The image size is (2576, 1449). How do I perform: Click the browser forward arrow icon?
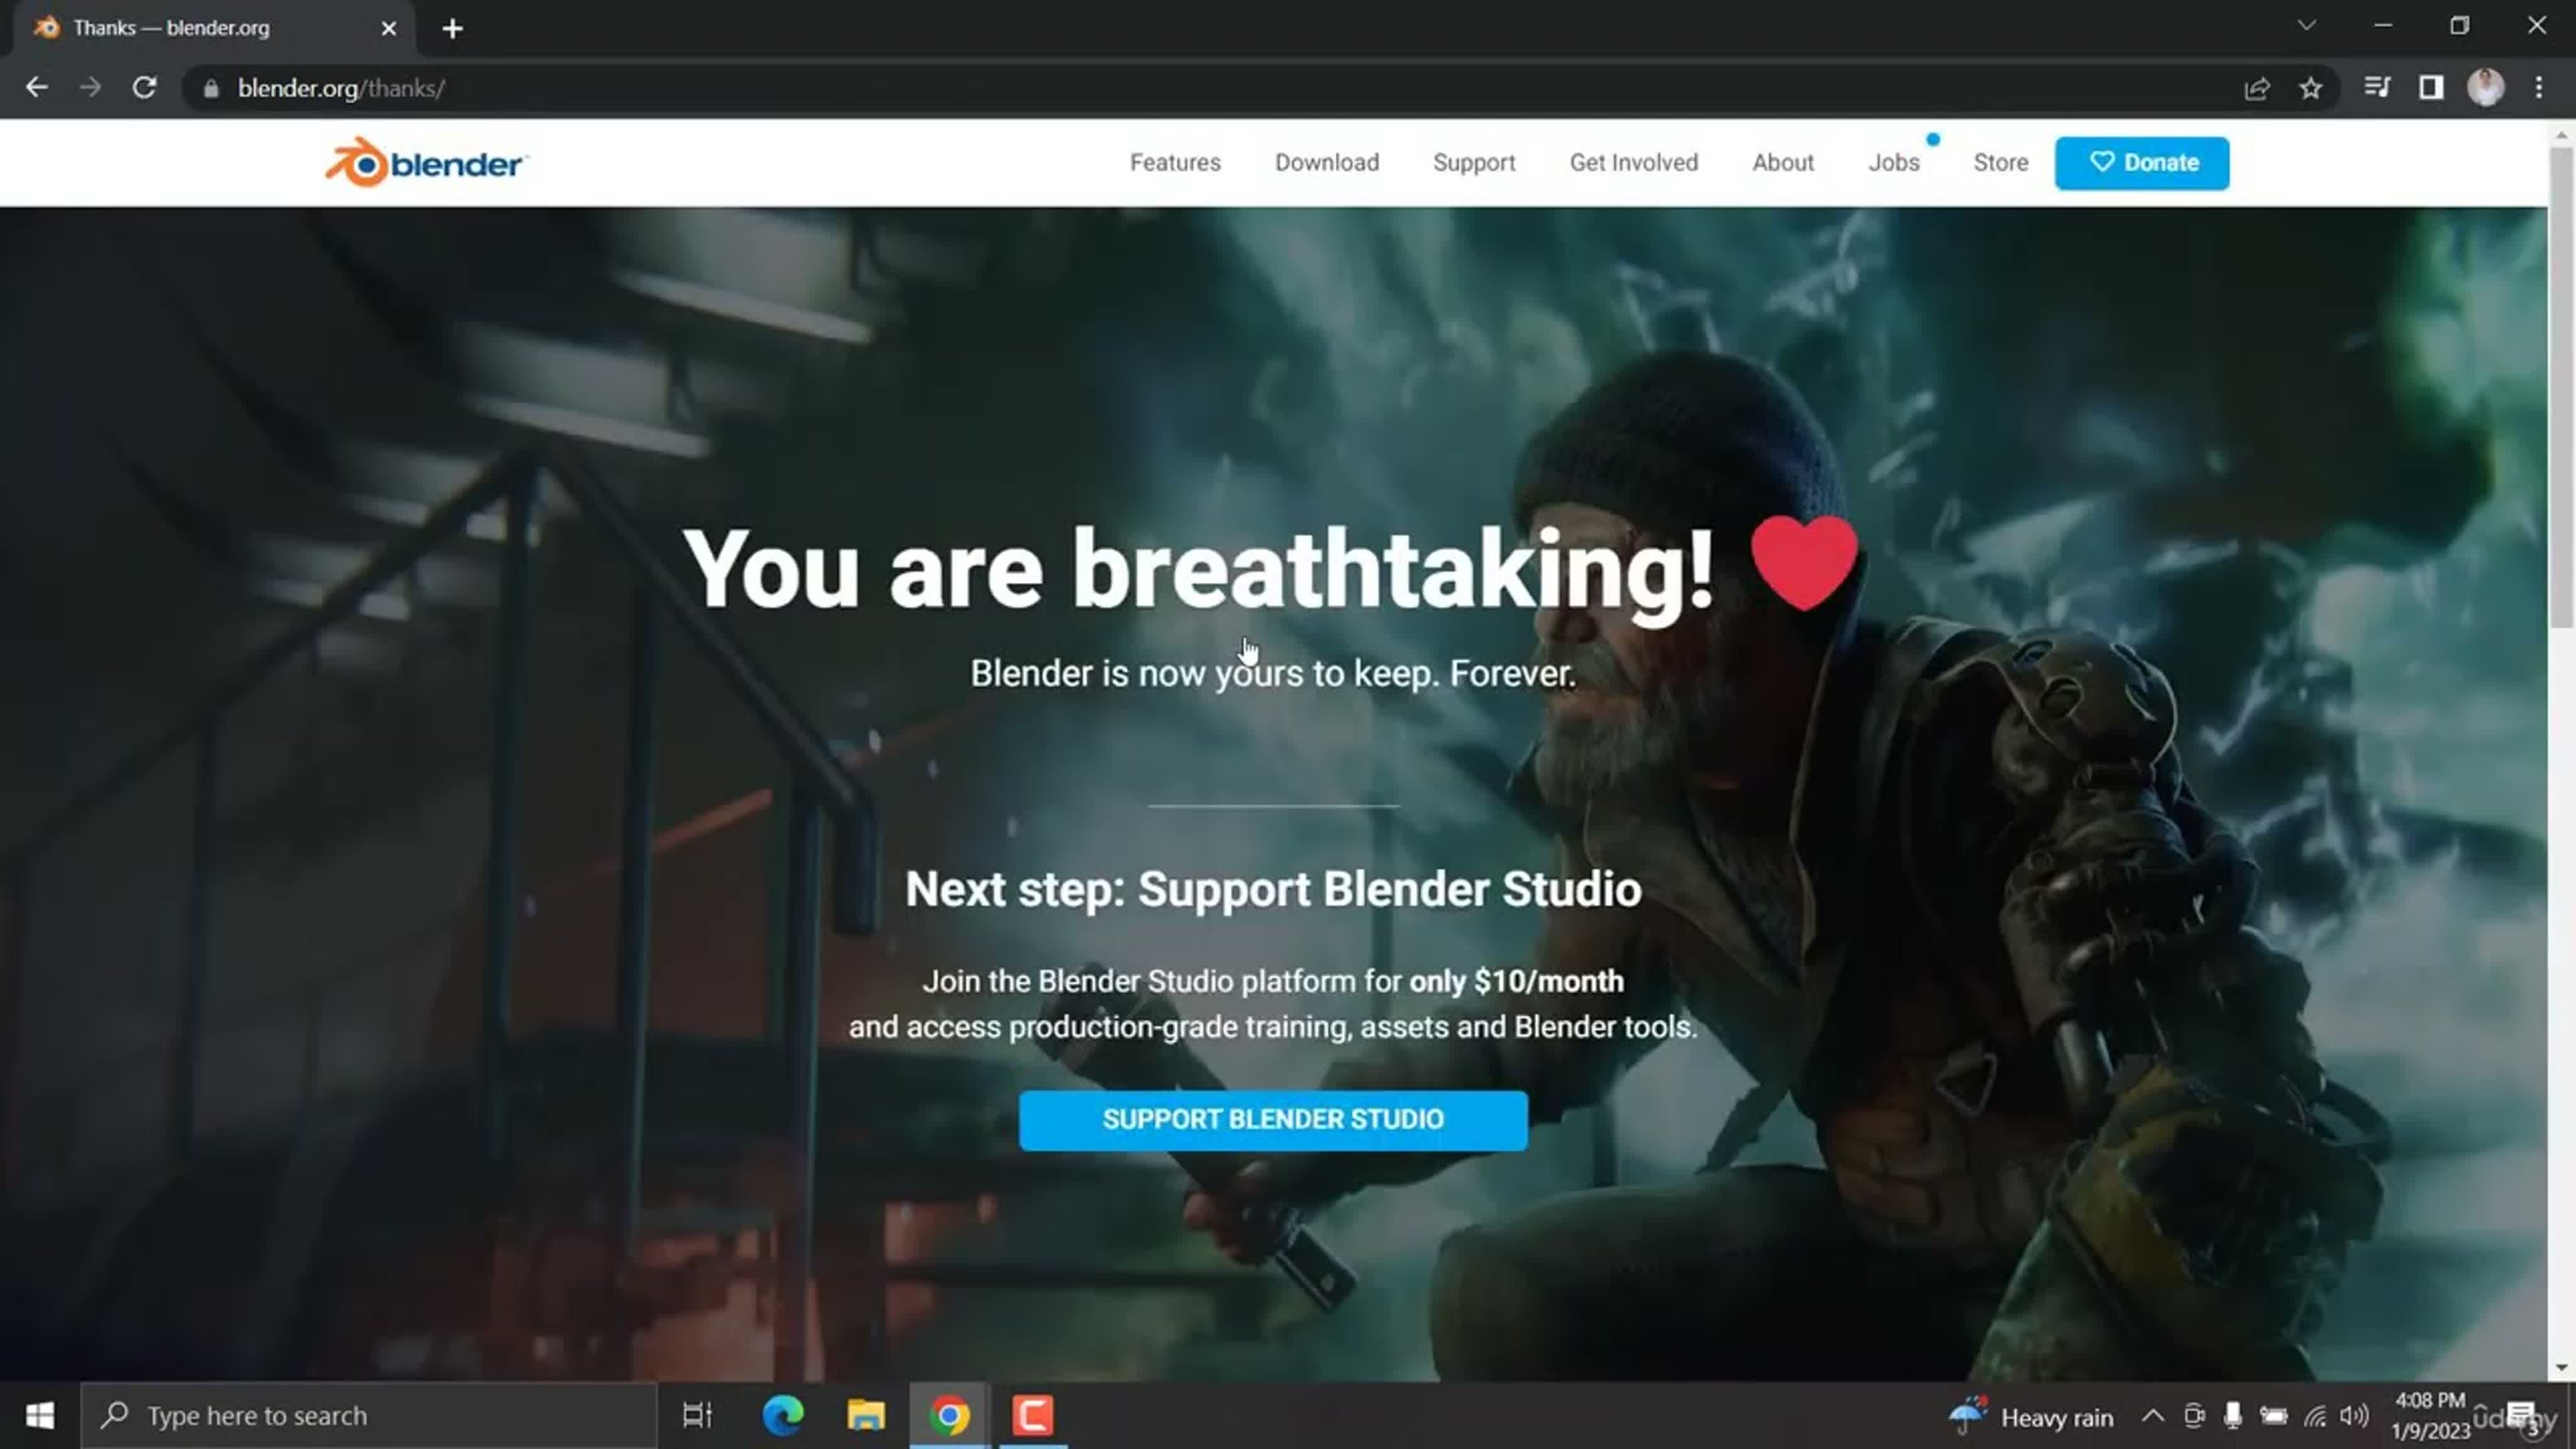(x=90, y=87)
